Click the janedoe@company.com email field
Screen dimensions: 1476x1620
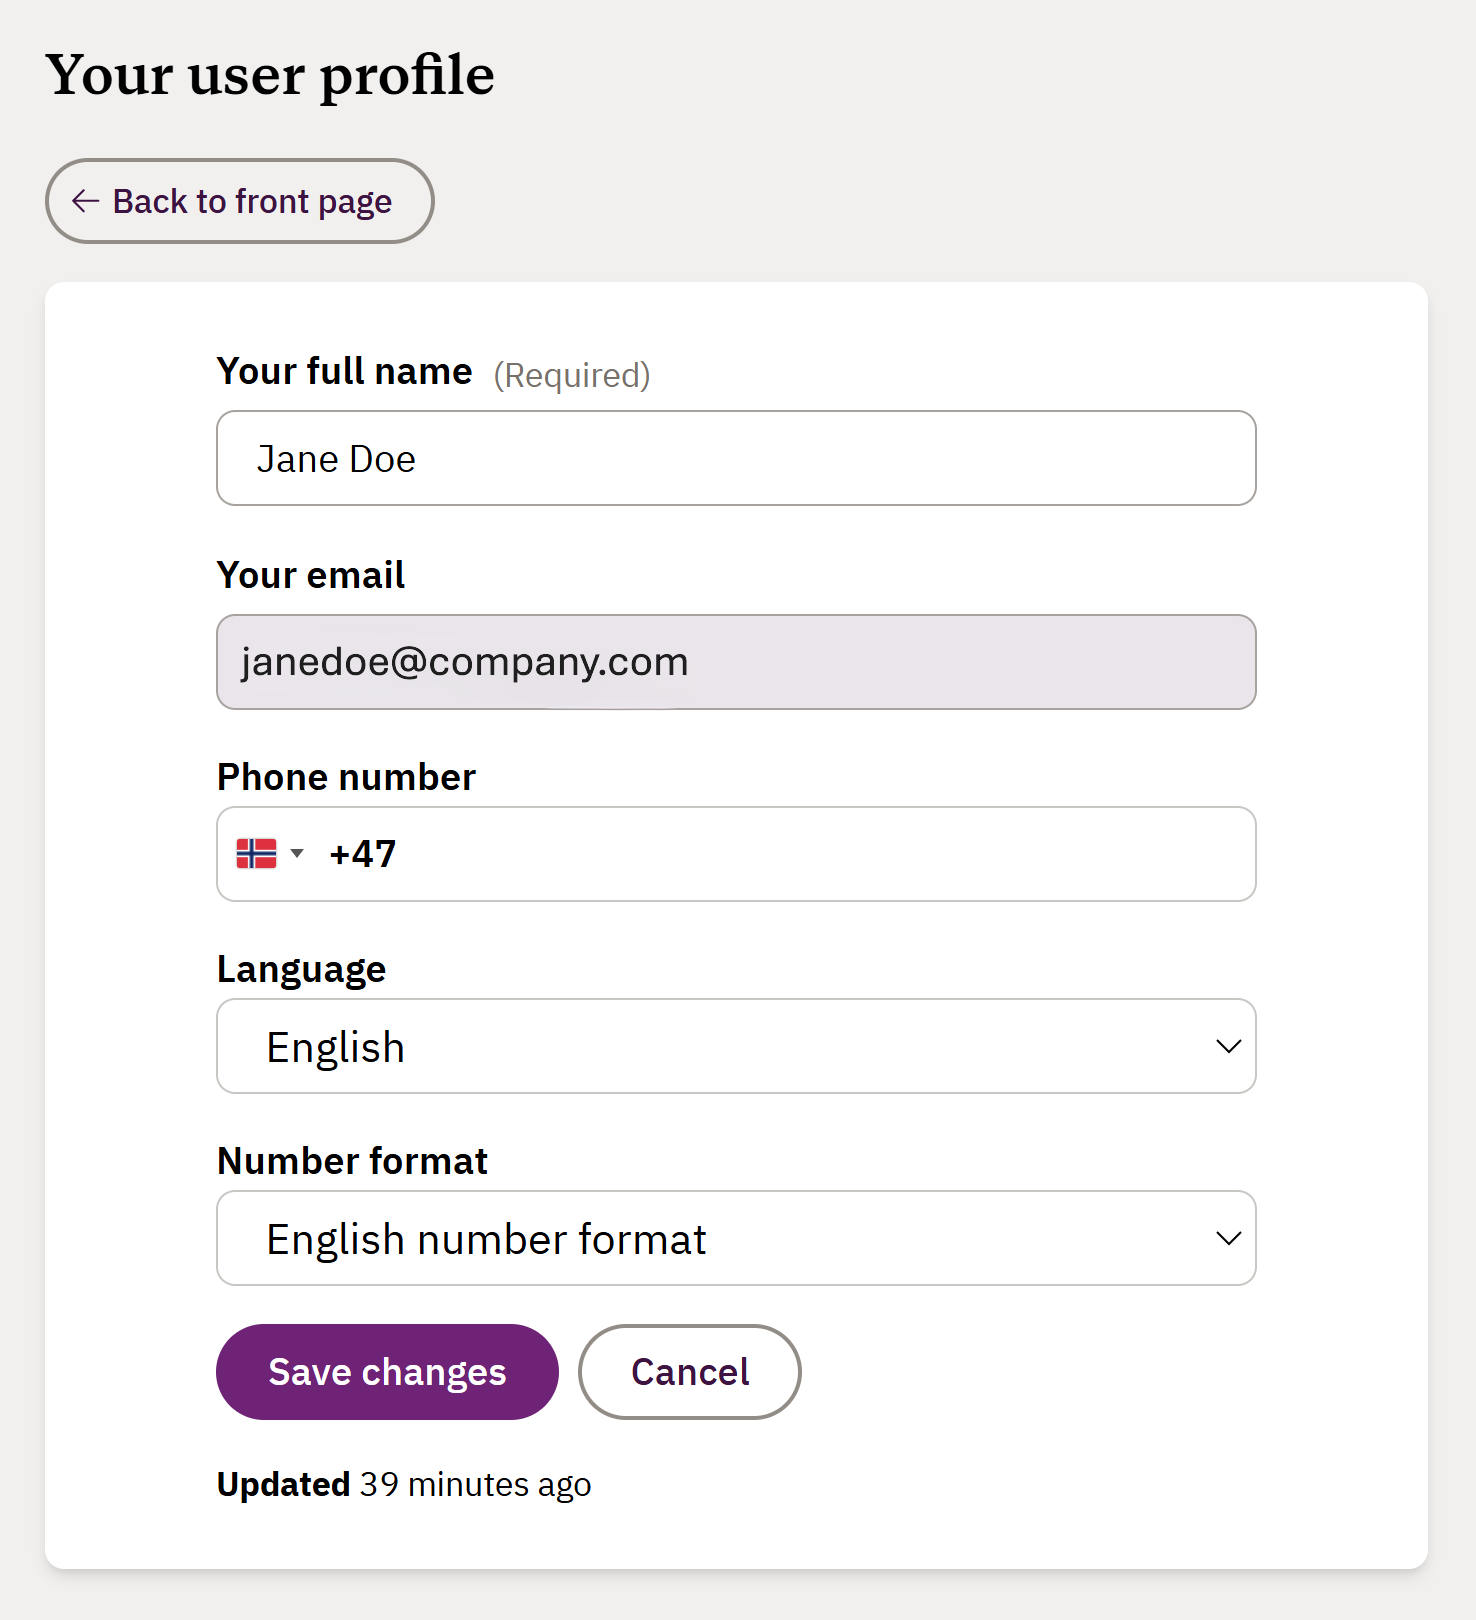736,662
